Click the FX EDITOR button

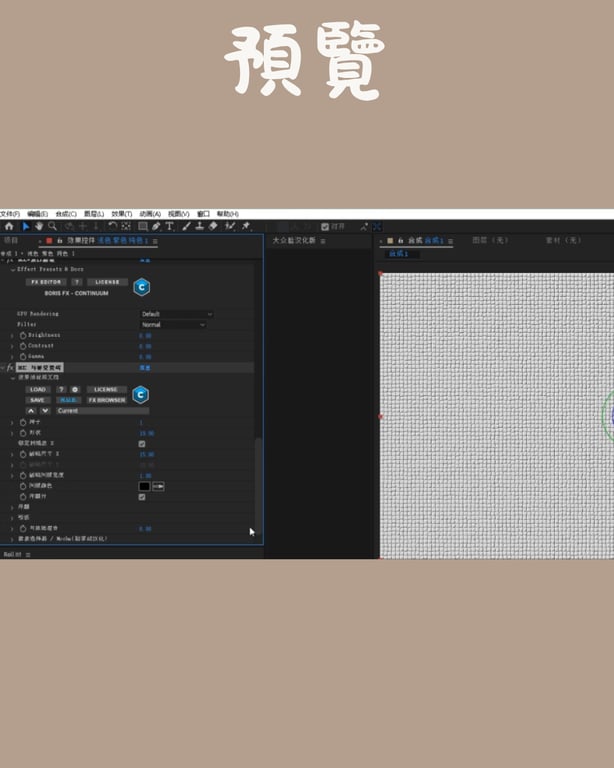point(46,282)
